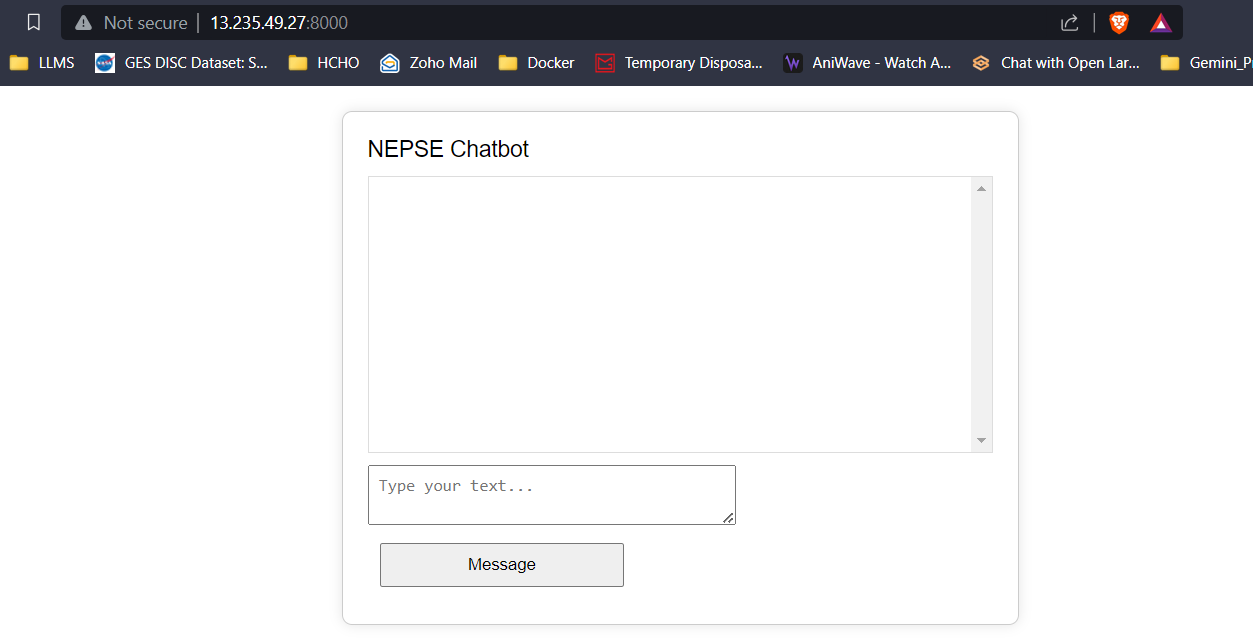Open the Temporary Disposable mail bookmark
This screenshot has height=641, width=1253.
(679, 63)
